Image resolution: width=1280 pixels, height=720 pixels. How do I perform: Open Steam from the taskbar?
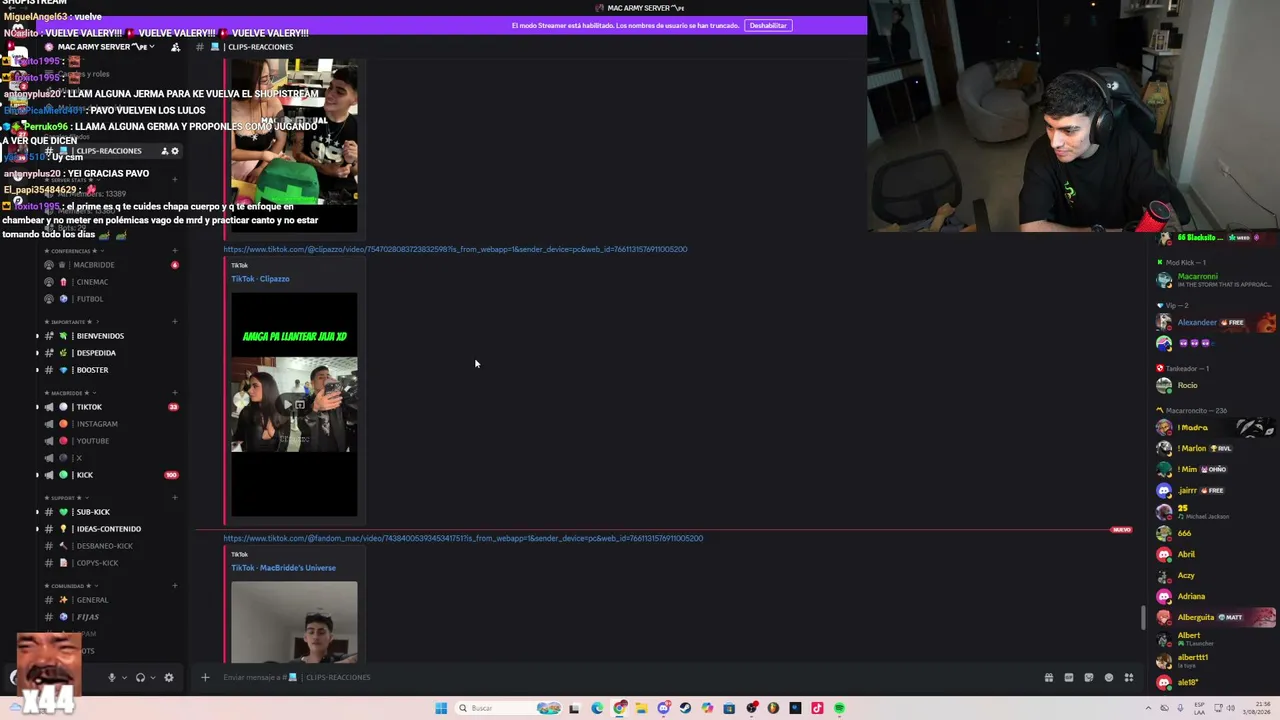click(x=685, y=708)
